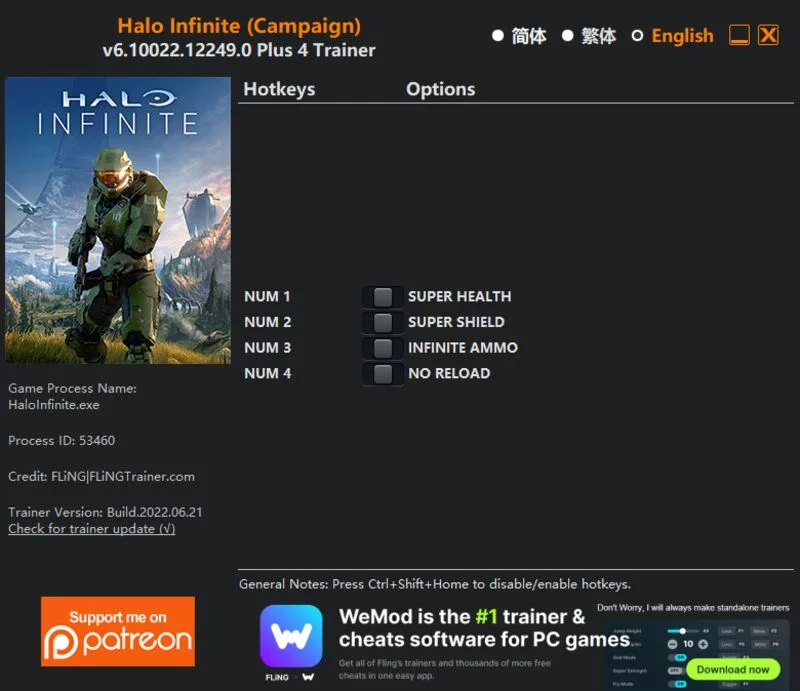Click the NUM 4 hotkey label
The image size is (800, 691).
[x=268, y=374]
